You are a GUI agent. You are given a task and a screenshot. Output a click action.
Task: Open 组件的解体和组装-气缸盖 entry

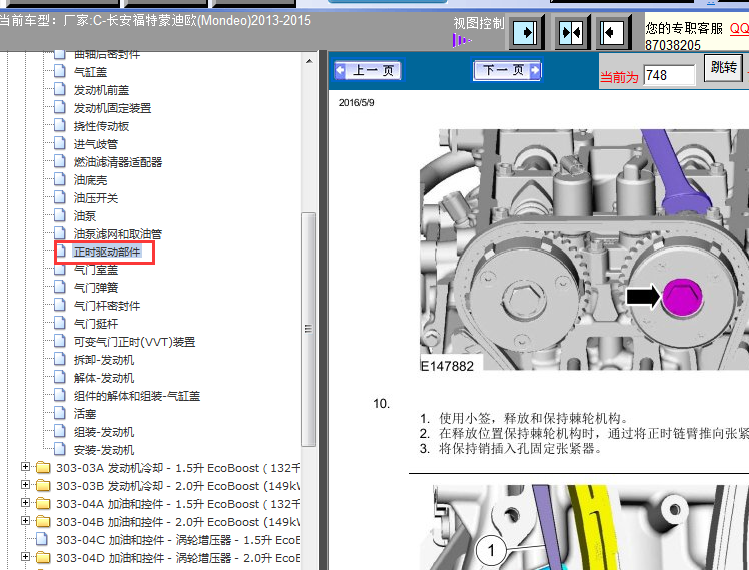tap(137, 396)
